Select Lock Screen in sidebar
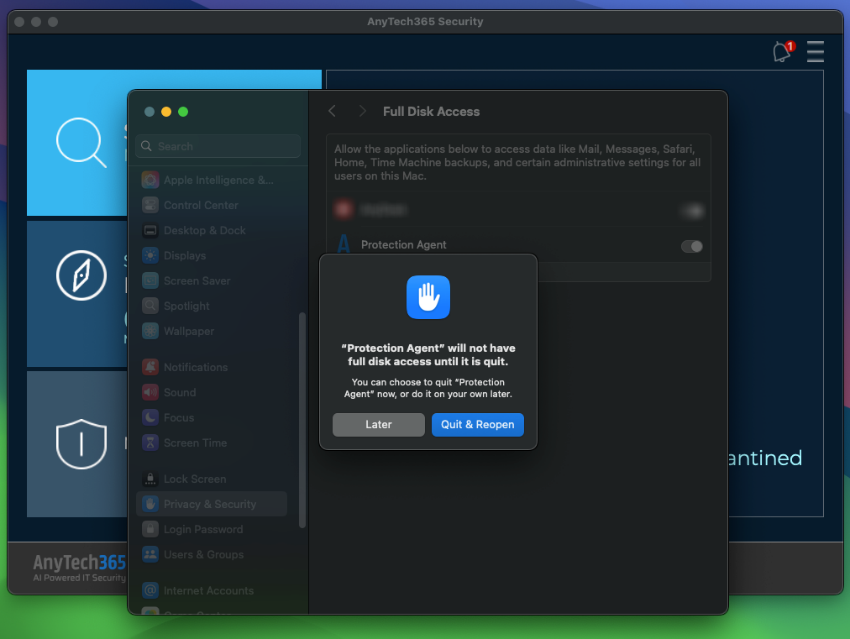Viewport: 850px width, 639px height. [211, 479]
